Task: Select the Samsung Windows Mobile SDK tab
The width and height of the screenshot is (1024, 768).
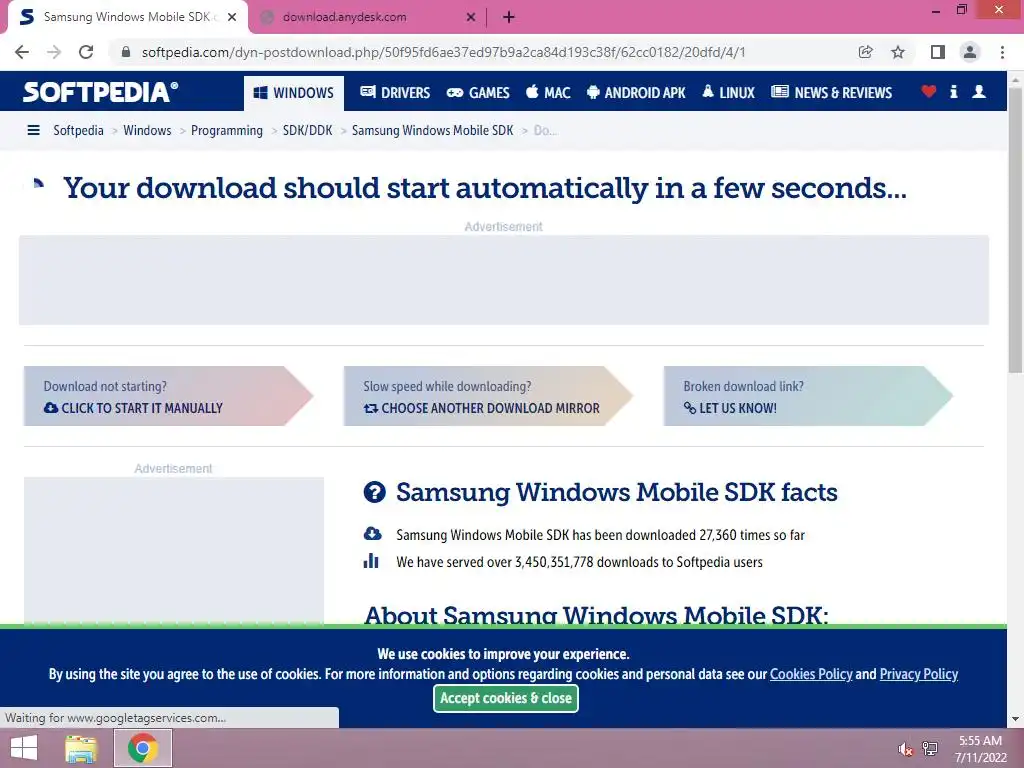Action: 127,18
